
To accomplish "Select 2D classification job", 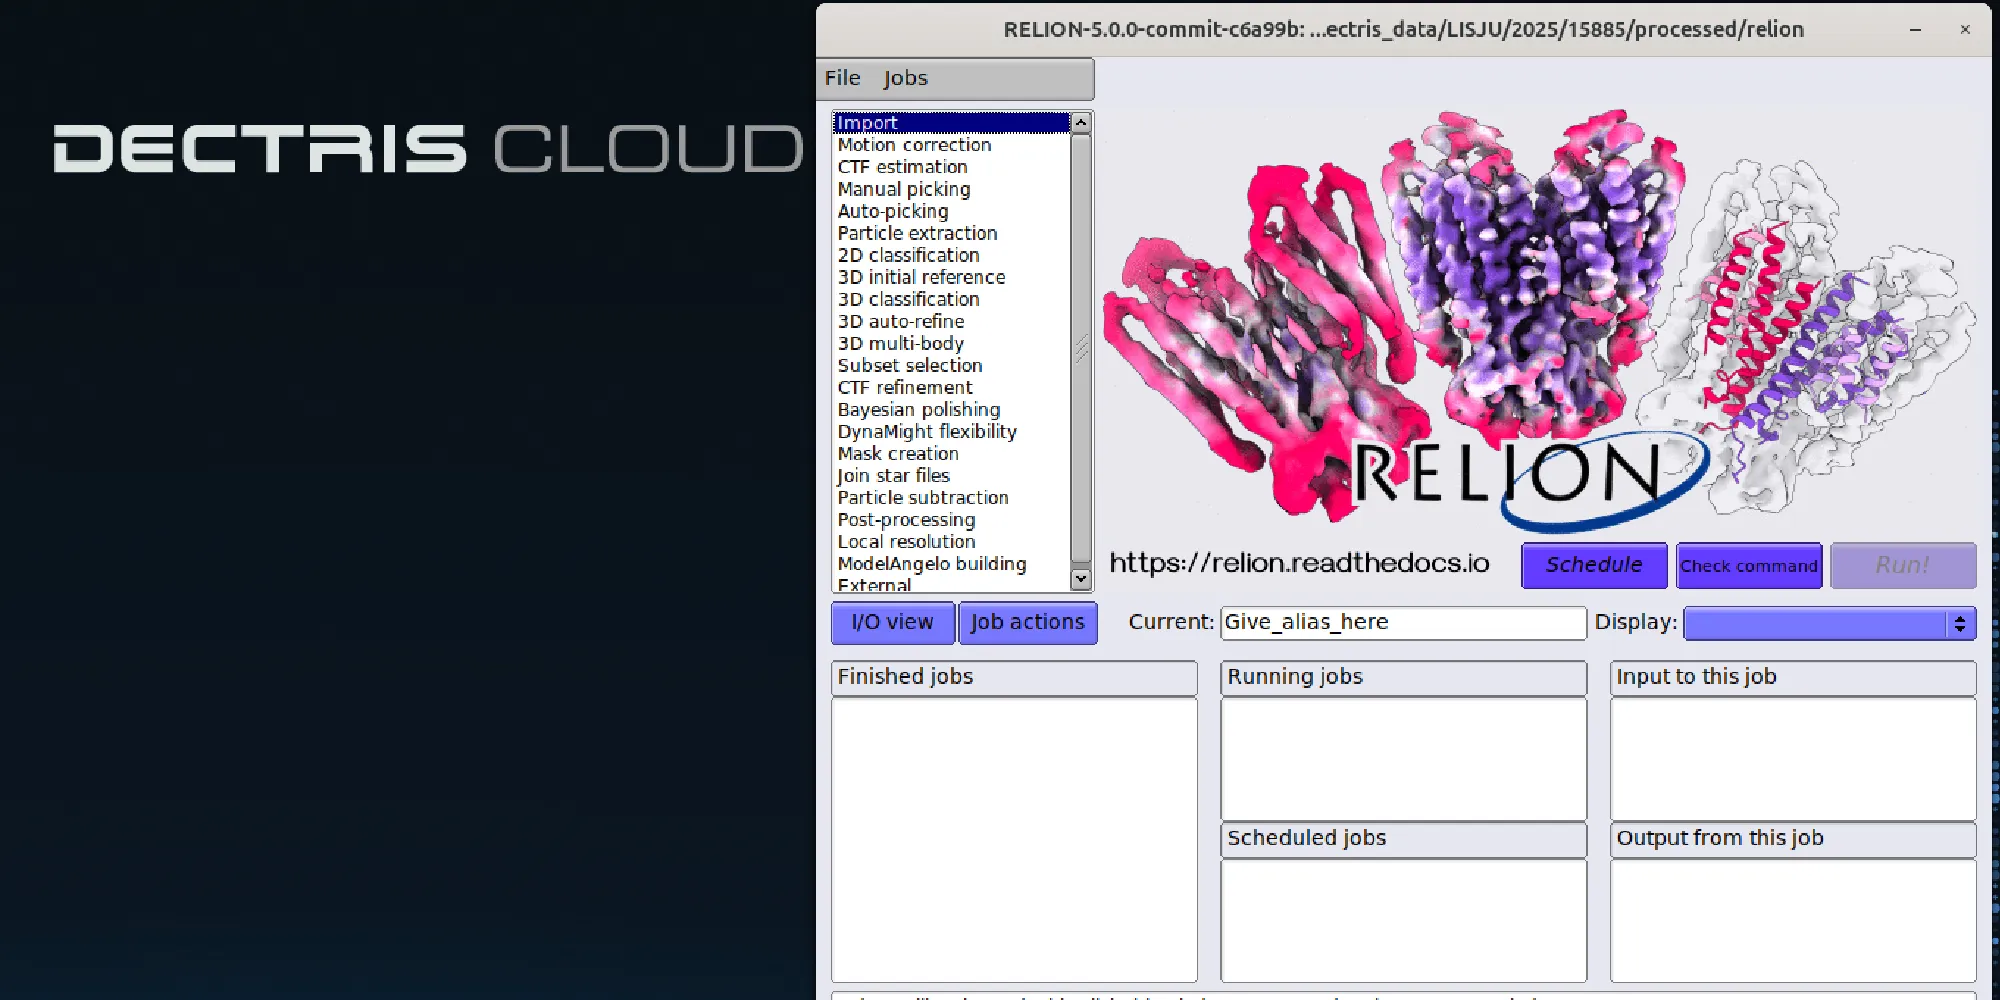I will [x=951, y=255].
